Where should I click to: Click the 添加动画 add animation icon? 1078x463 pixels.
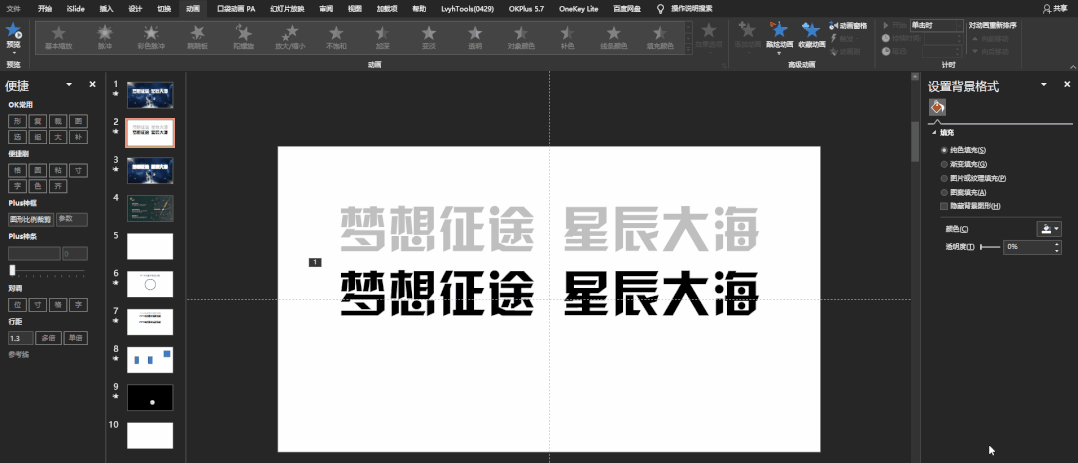click(x=747, y=30)
